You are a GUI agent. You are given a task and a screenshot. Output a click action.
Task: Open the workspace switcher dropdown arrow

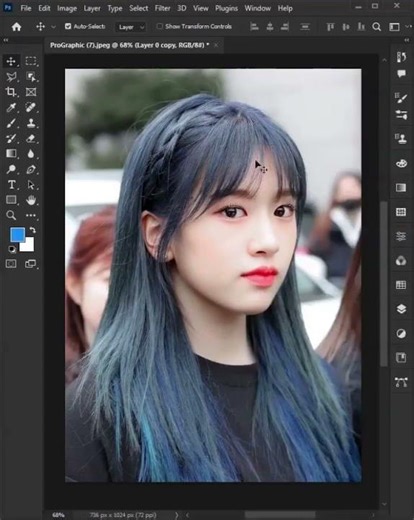click(408, 26)
